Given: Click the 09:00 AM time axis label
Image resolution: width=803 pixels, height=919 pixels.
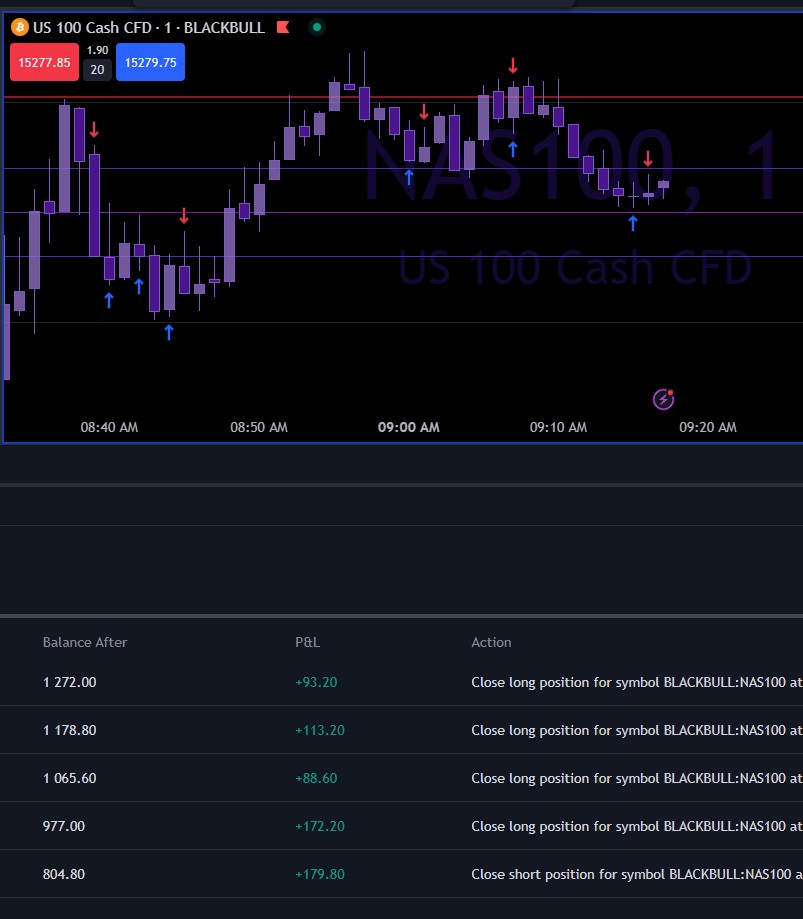Looking at the screenshot, I should click(x=409, y=427).
